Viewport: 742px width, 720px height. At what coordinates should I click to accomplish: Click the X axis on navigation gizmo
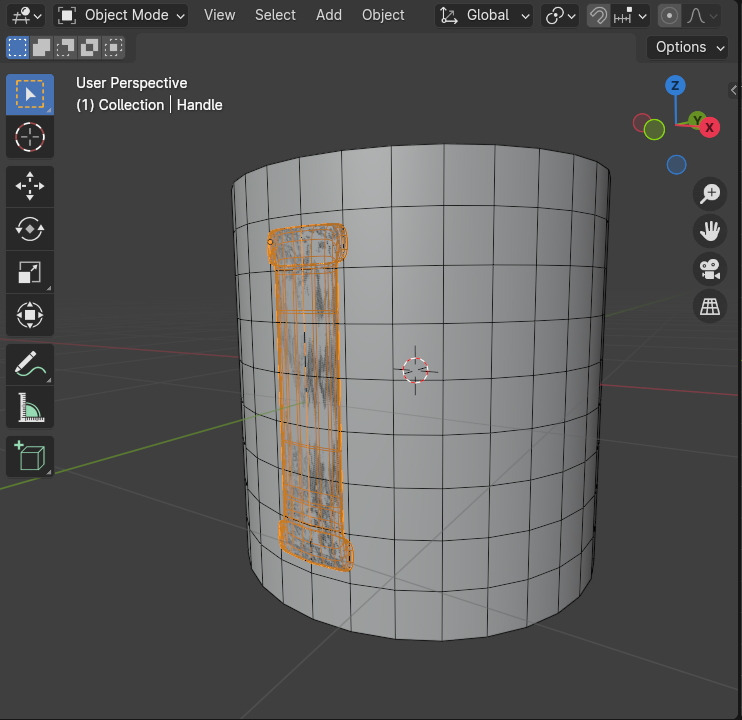pos(709,127)
